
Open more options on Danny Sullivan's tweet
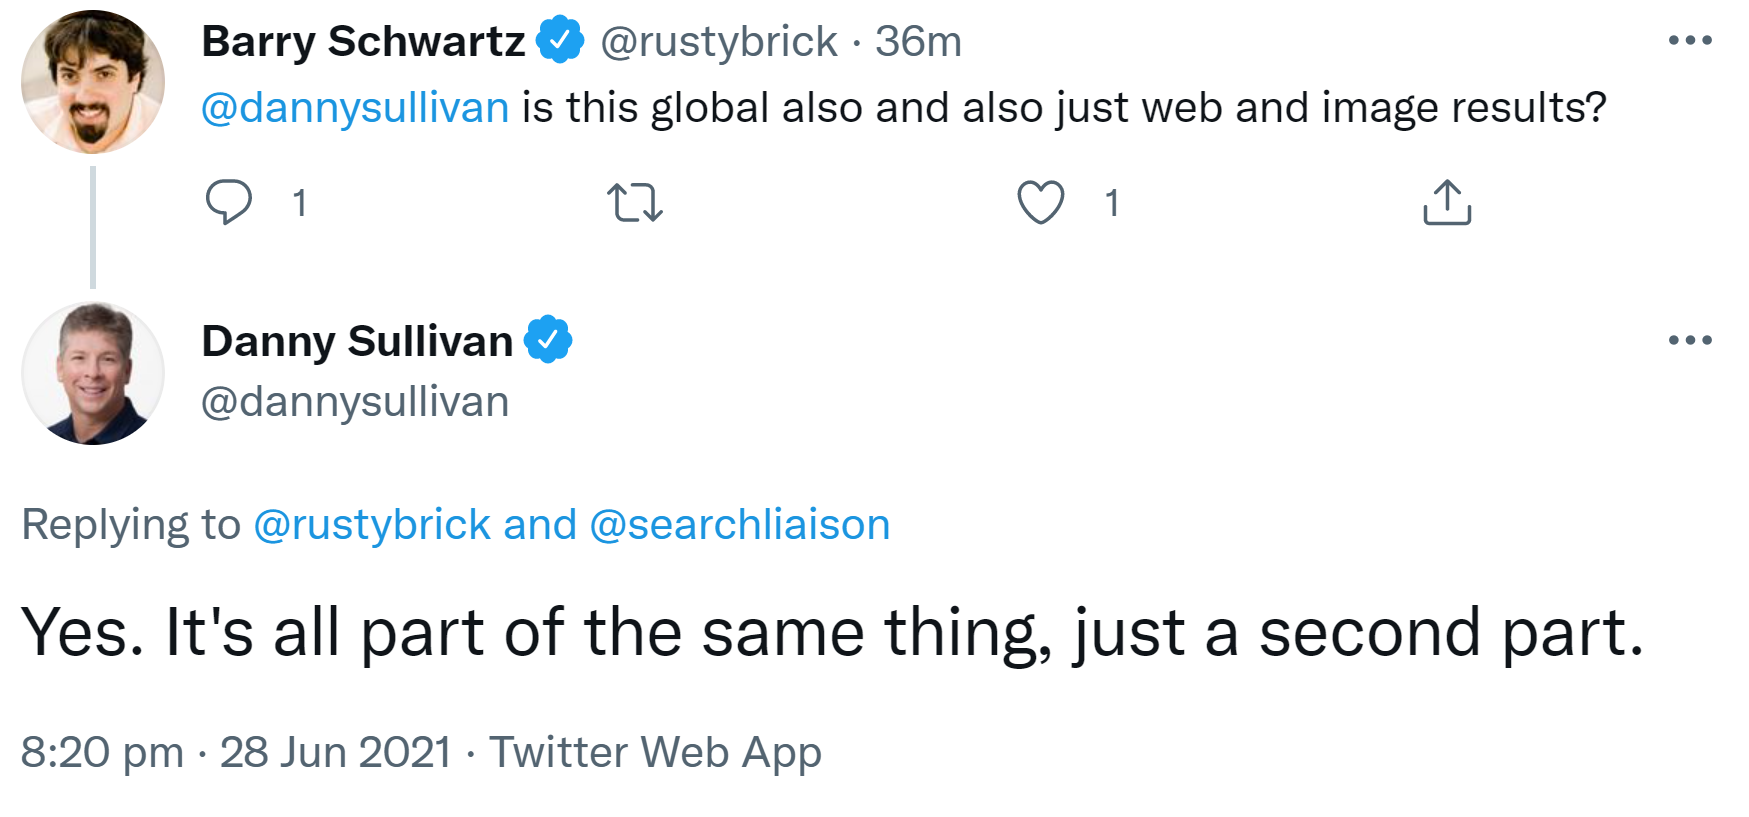pos(1690,341)
